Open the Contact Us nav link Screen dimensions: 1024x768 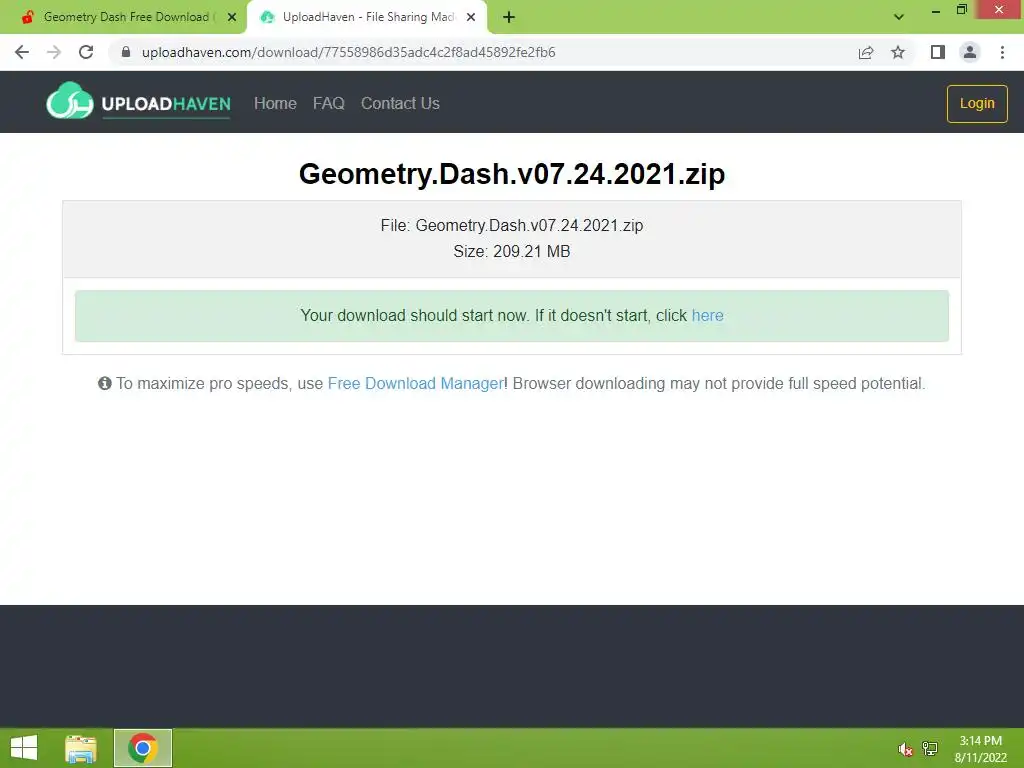(400, 103)
